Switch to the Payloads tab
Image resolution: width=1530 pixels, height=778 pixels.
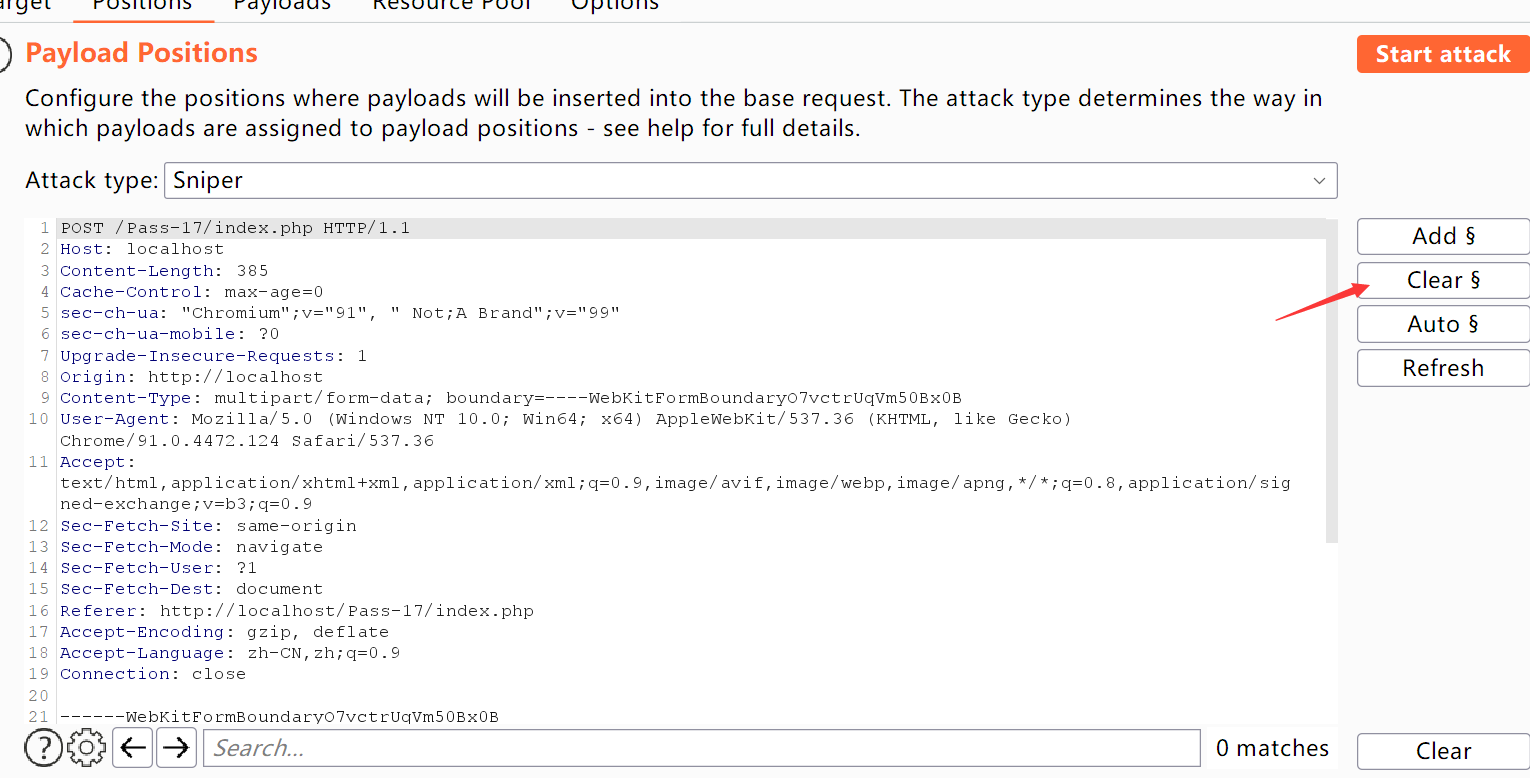(282, 5)
